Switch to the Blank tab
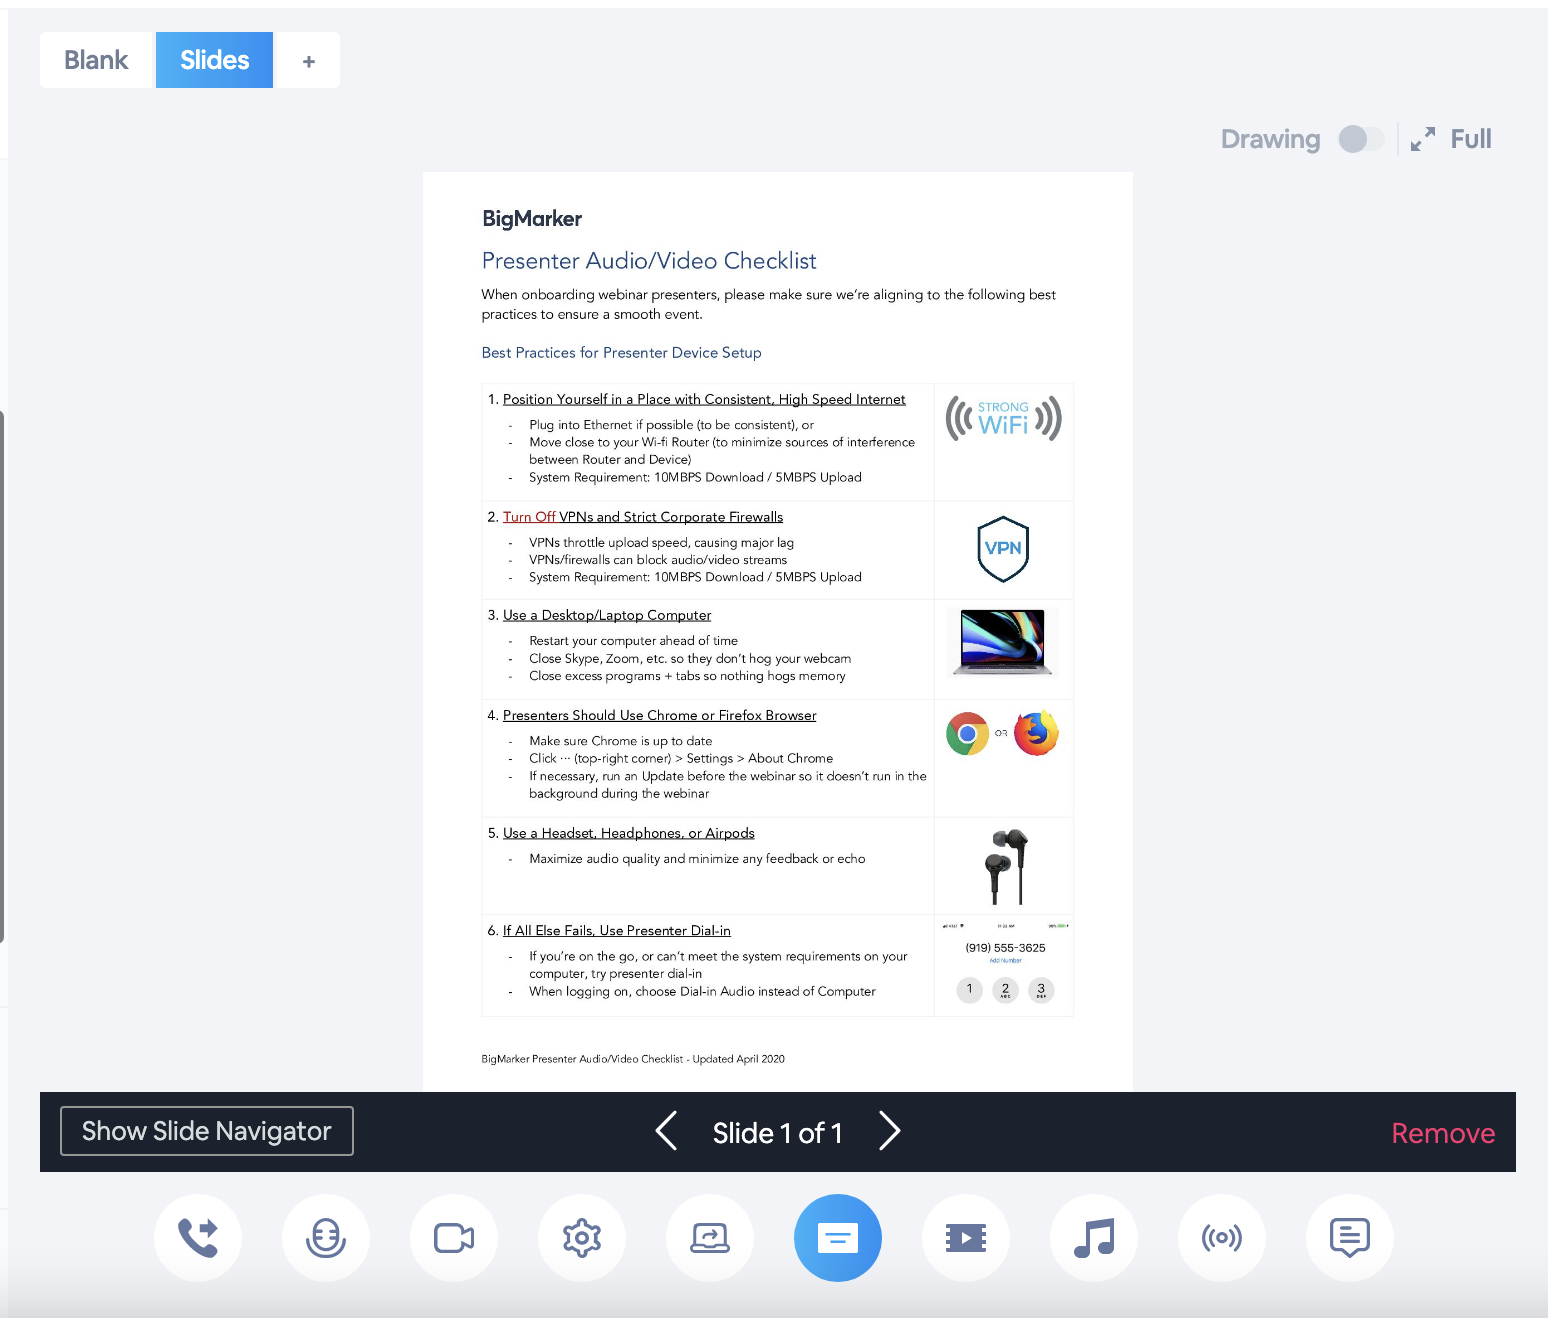Image resolution: width=1548 pixels, height=1318 pixels. [96, 60]
